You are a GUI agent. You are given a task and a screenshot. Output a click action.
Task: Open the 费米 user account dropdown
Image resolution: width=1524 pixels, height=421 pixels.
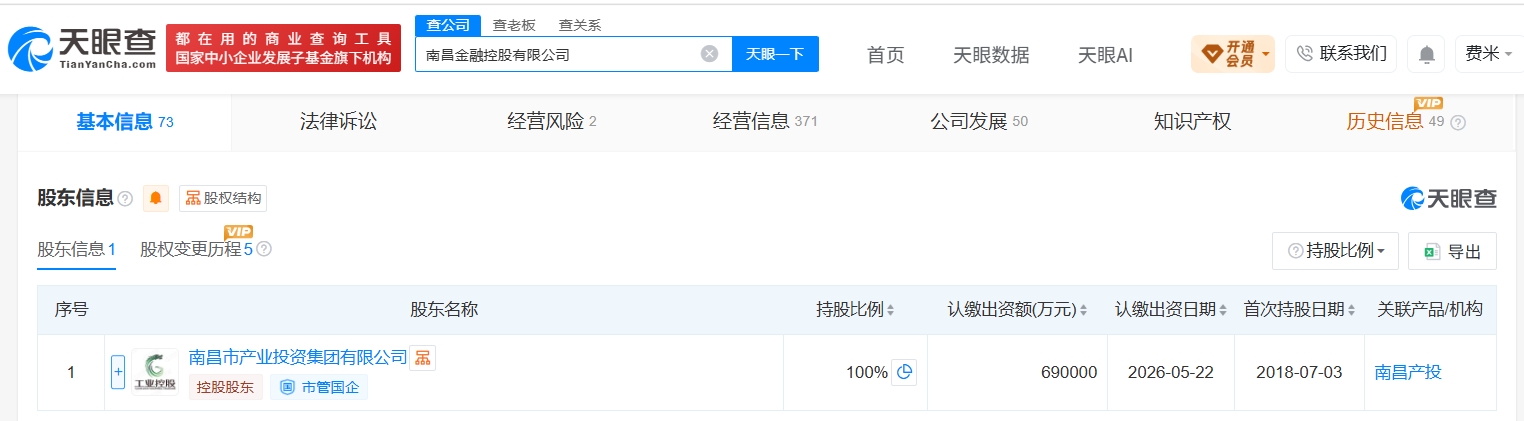pyautogui.click(x=1488, y=54)
